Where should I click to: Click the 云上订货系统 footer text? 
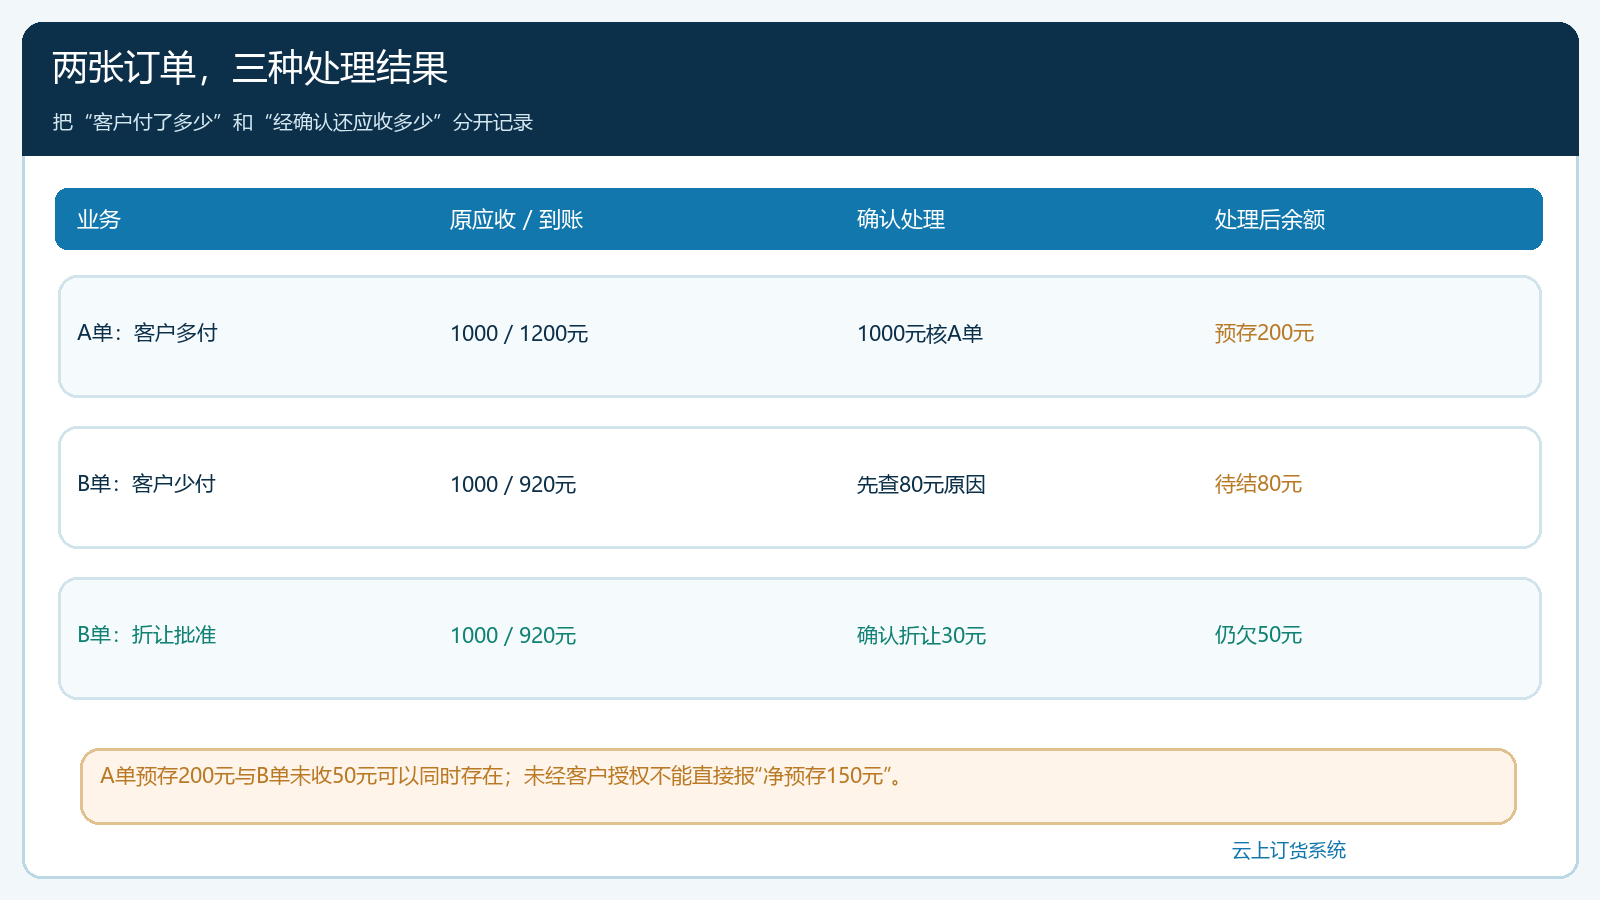(x=1289, y=851)
